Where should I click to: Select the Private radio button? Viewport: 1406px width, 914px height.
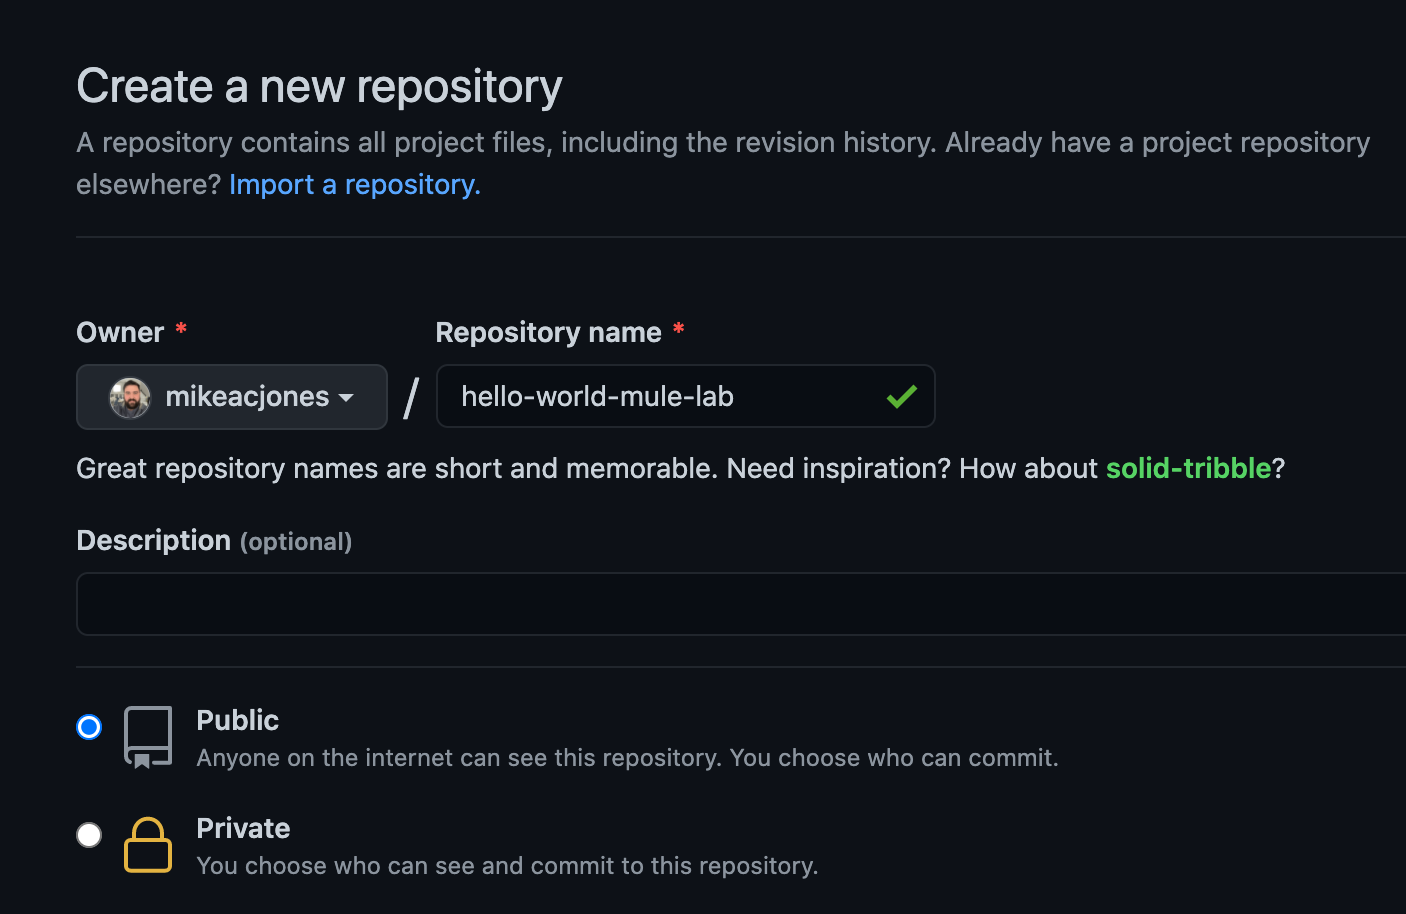coord(89,835)
